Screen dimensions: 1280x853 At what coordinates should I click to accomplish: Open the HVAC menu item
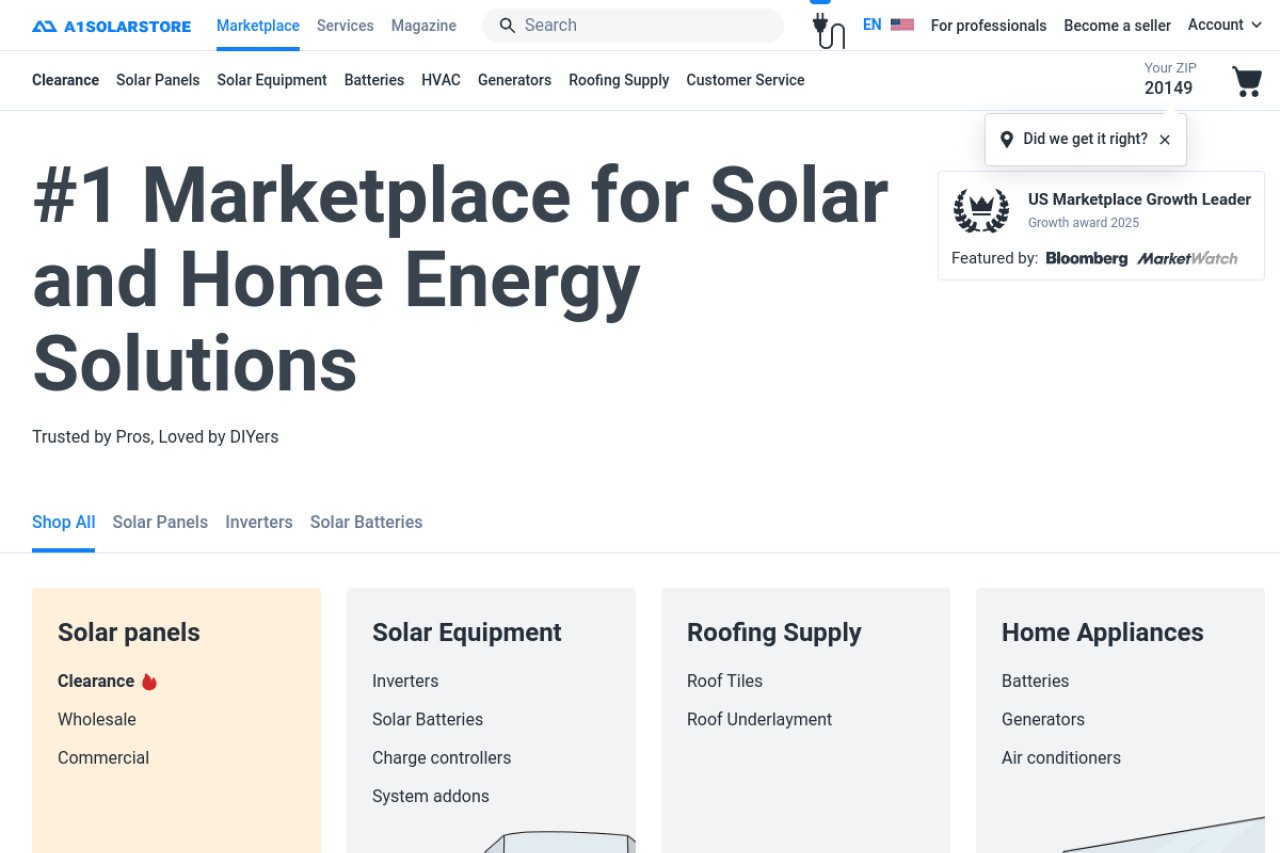tap(441, 80)
